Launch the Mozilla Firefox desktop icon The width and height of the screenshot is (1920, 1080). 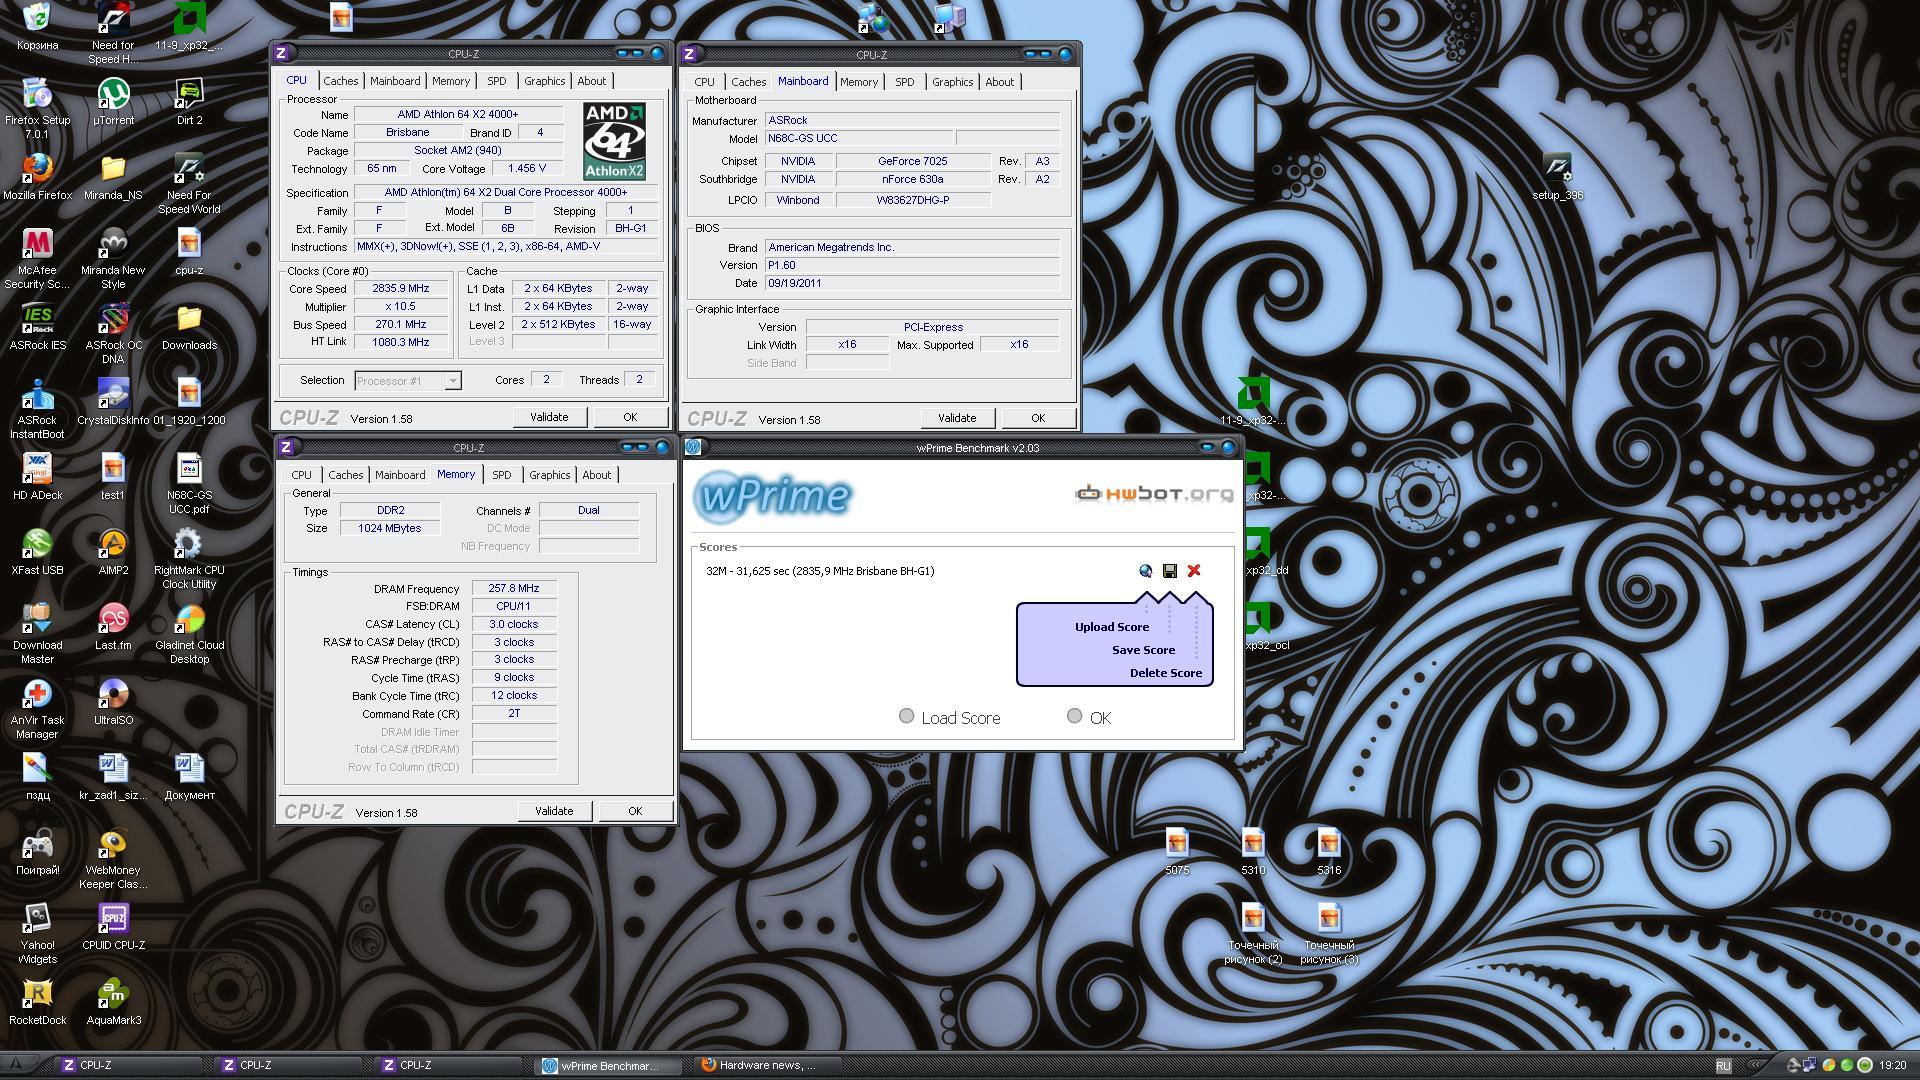(37, 177)
